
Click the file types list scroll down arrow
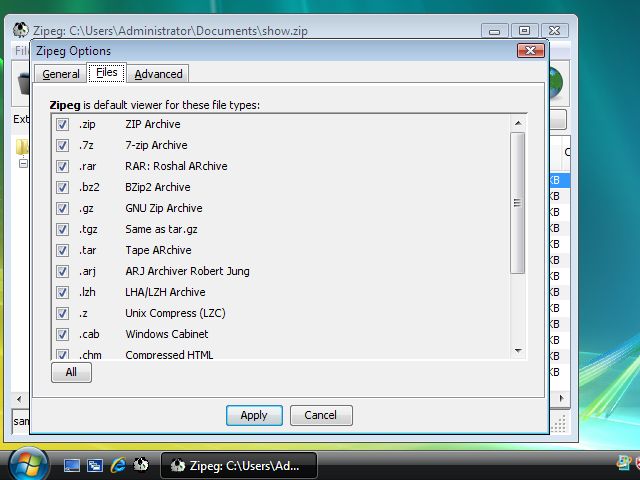518,351
